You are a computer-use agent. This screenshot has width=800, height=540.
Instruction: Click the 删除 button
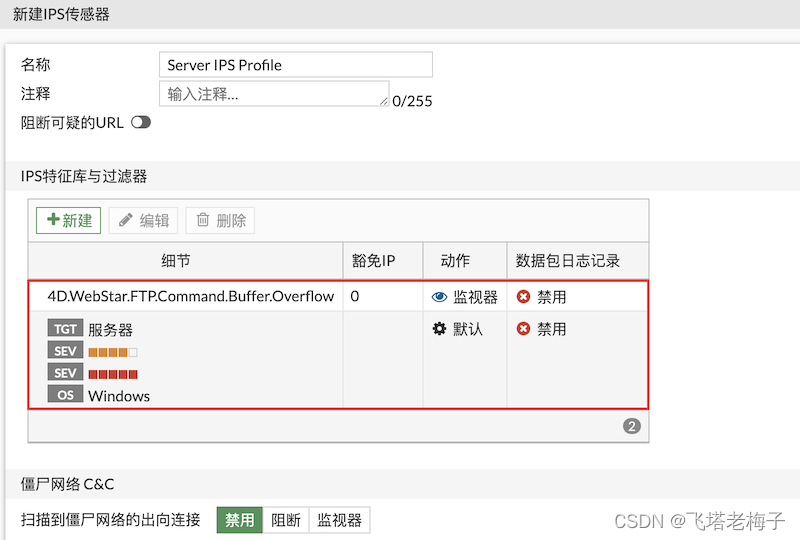[x=220, y=220]
